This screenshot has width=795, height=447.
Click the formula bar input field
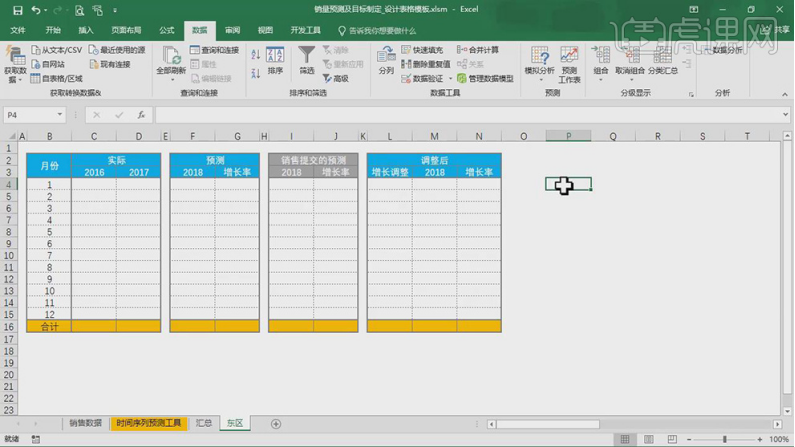click(x=467, y=115)
